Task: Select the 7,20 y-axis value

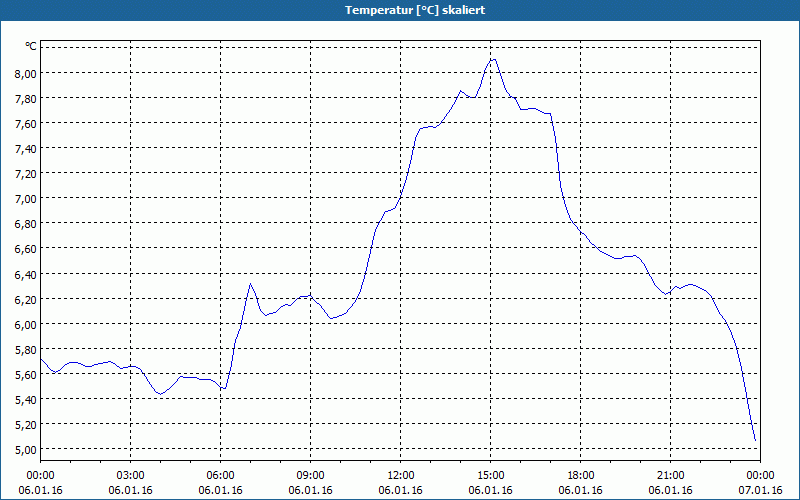Action: tap(26, 173)
